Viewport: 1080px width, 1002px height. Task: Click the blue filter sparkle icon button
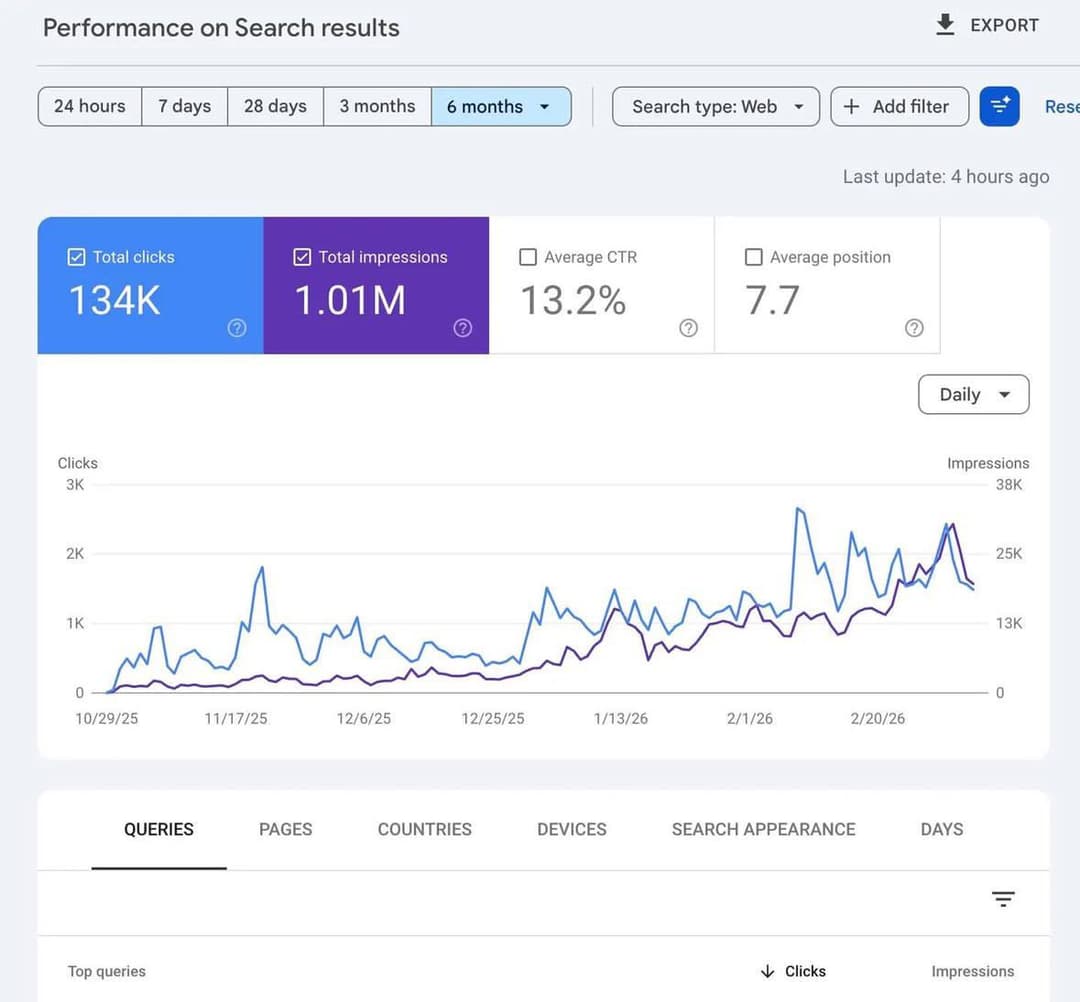[x=999, y=107]
